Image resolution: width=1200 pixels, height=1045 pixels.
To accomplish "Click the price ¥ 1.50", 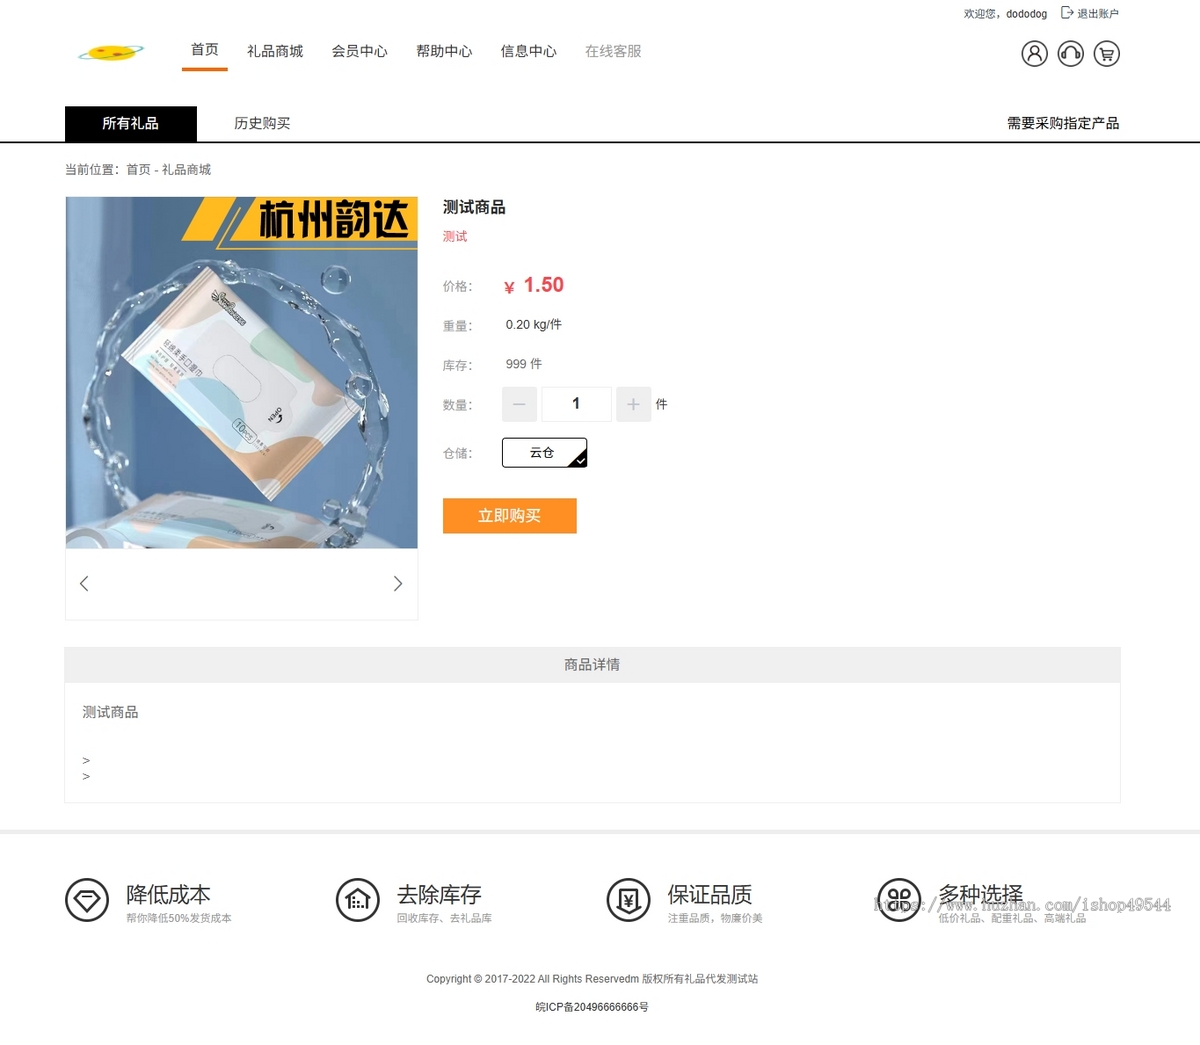I will pos(534,285).
